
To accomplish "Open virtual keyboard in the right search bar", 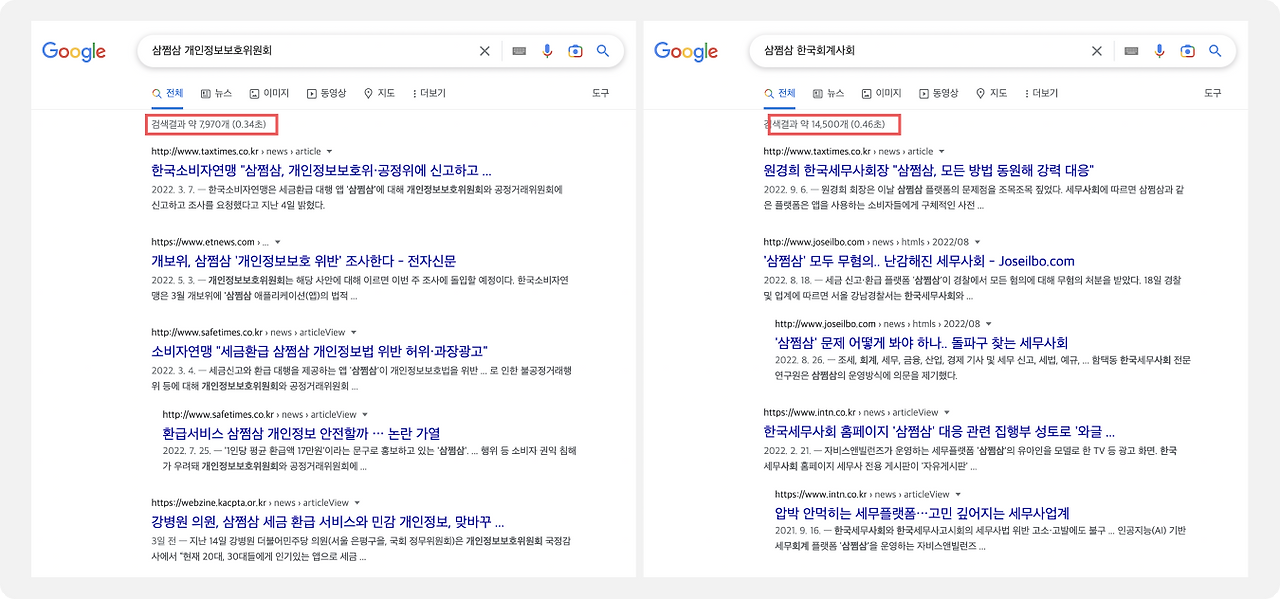I will click(x=1131, y=51).
